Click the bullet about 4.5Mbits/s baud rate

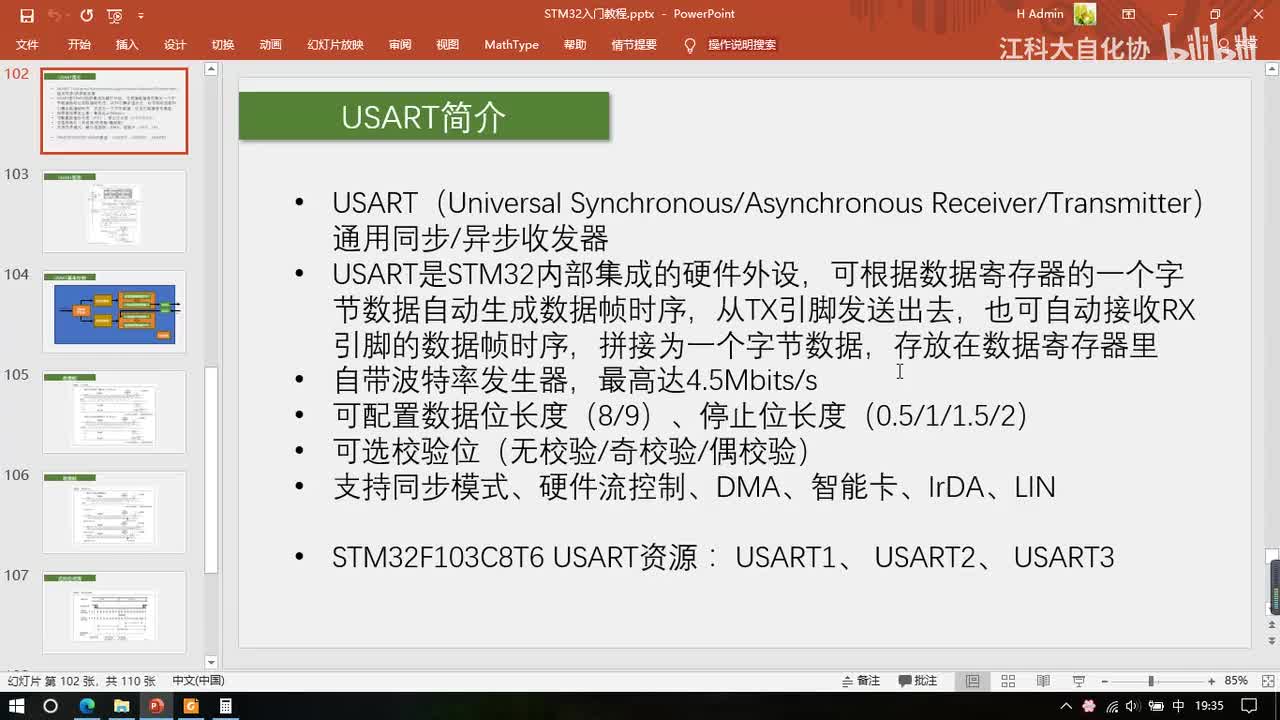click(575, 380)
